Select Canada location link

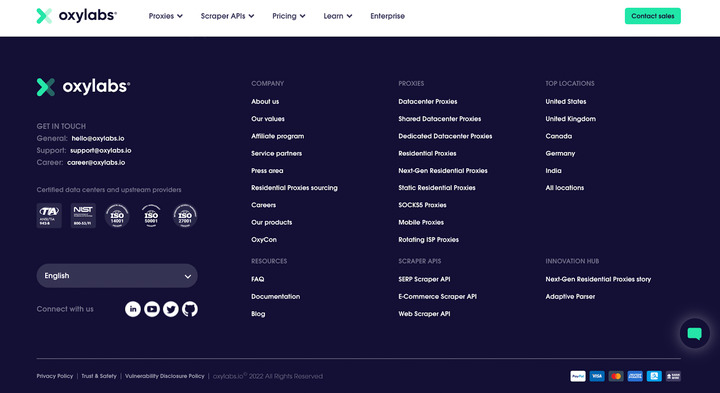point(558,136)
